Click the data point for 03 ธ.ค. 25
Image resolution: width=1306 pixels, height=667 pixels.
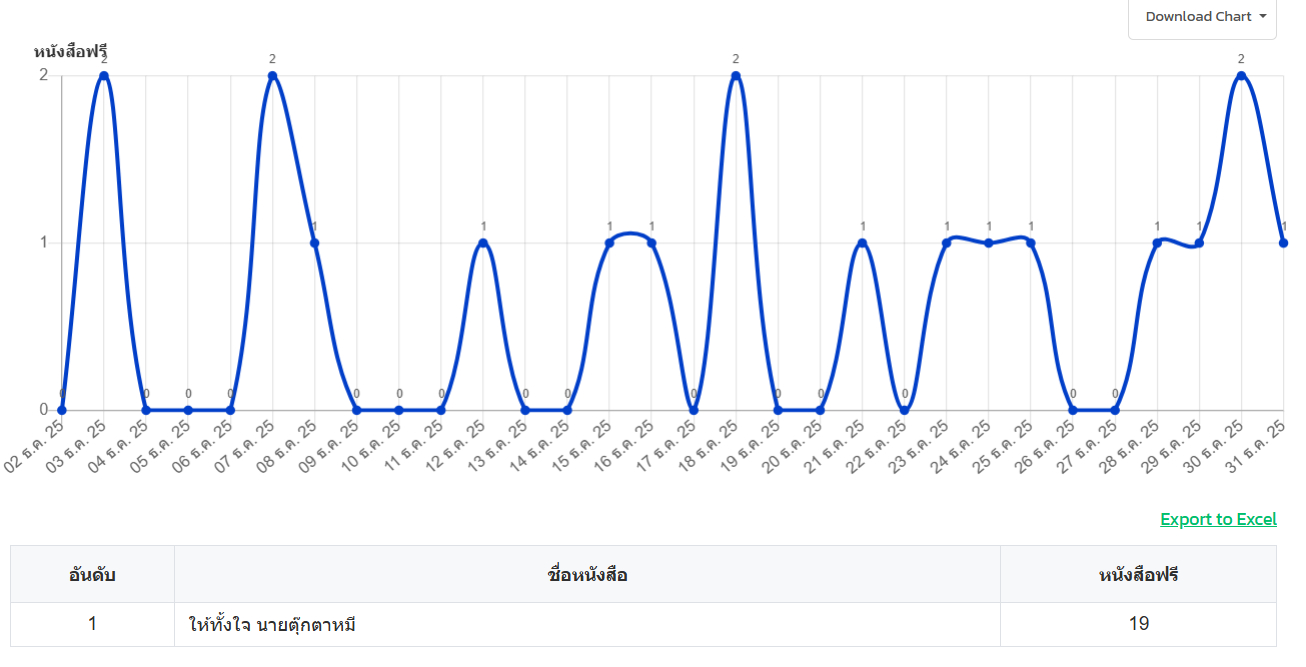tap(104, 76)
